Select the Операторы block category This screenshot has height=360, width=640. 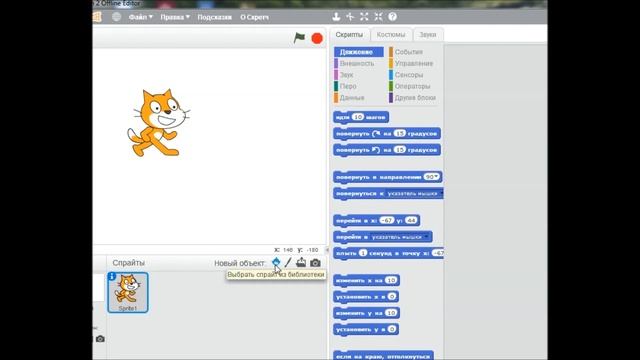(413, 86)
